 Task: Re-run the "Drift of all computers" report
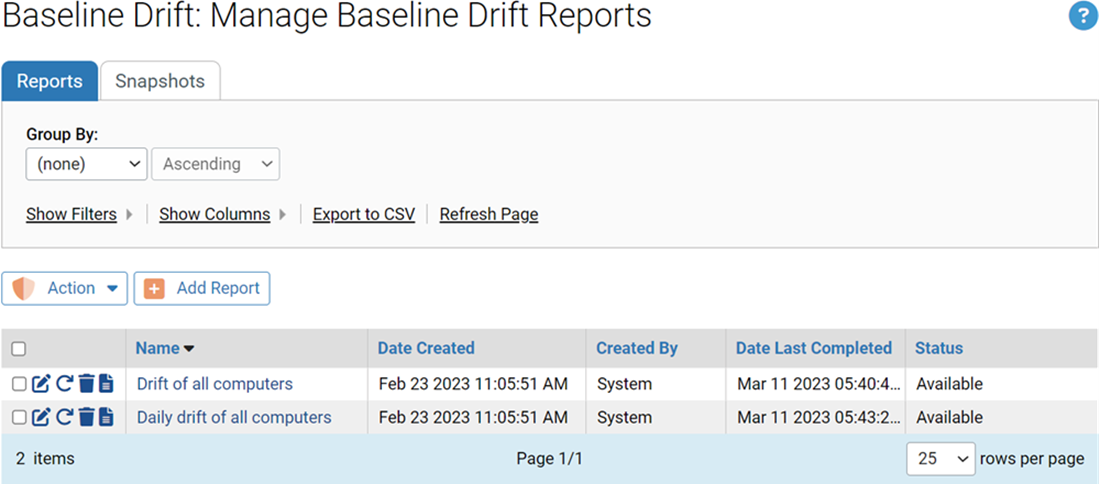(x=64, y=384)
